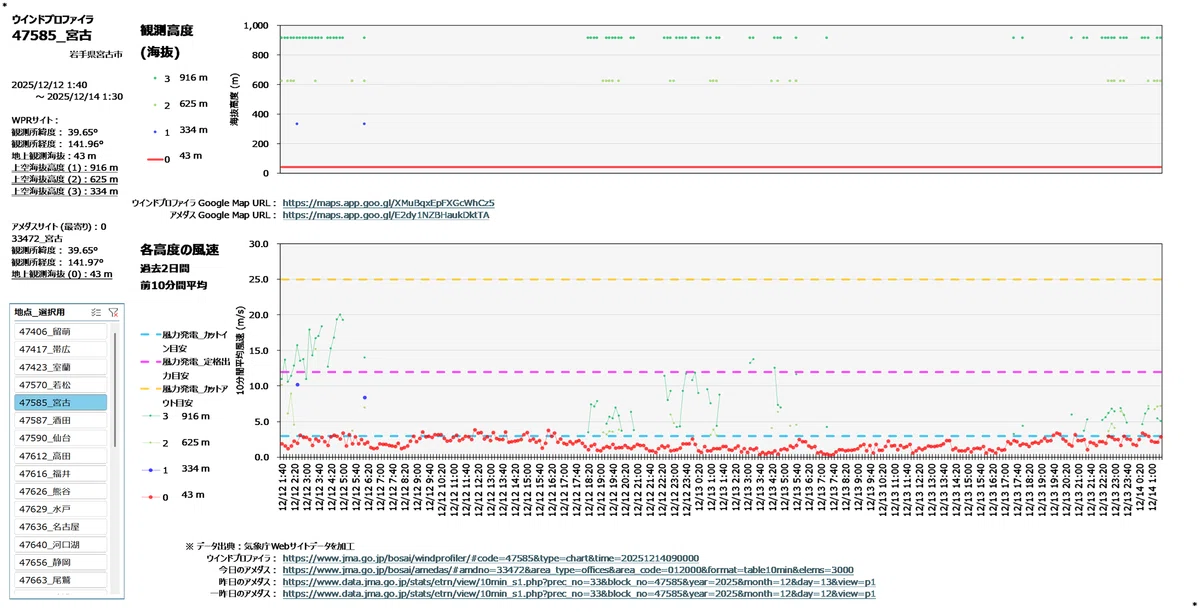
Task: Choose 47590_仙台 in the station list
Action: 60,438
